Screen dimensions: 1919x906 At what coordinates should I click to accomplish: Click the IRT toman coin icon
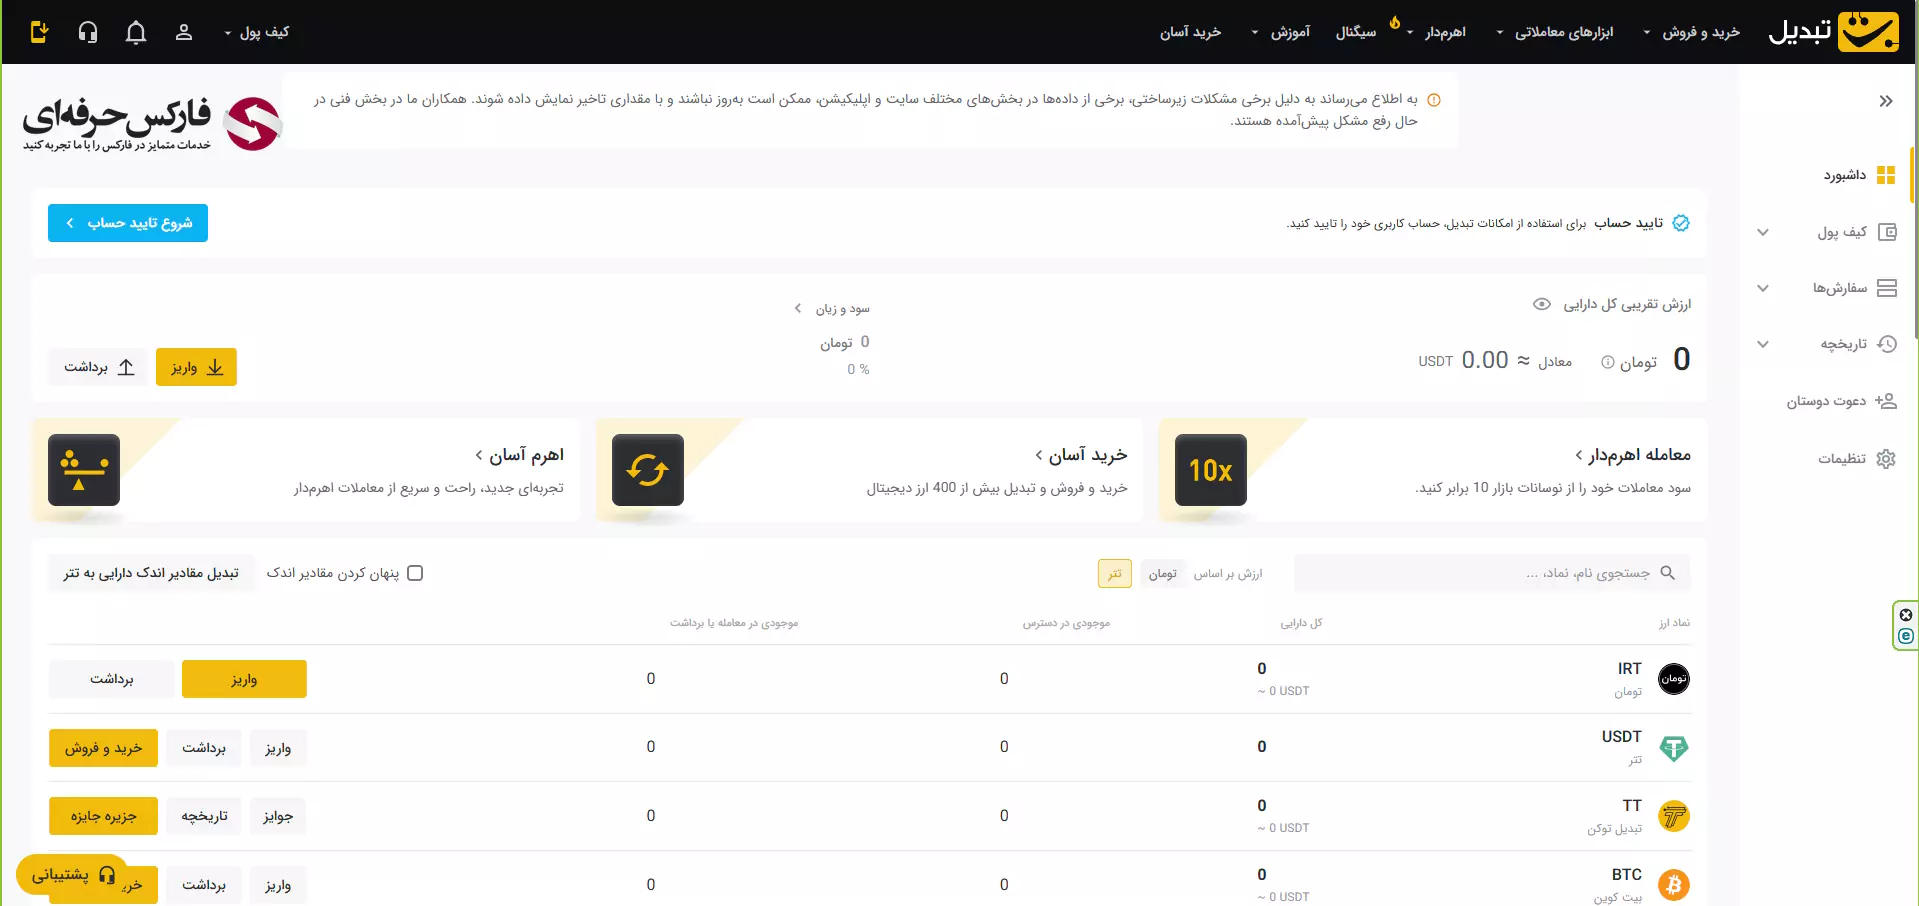click(1674, 679)
